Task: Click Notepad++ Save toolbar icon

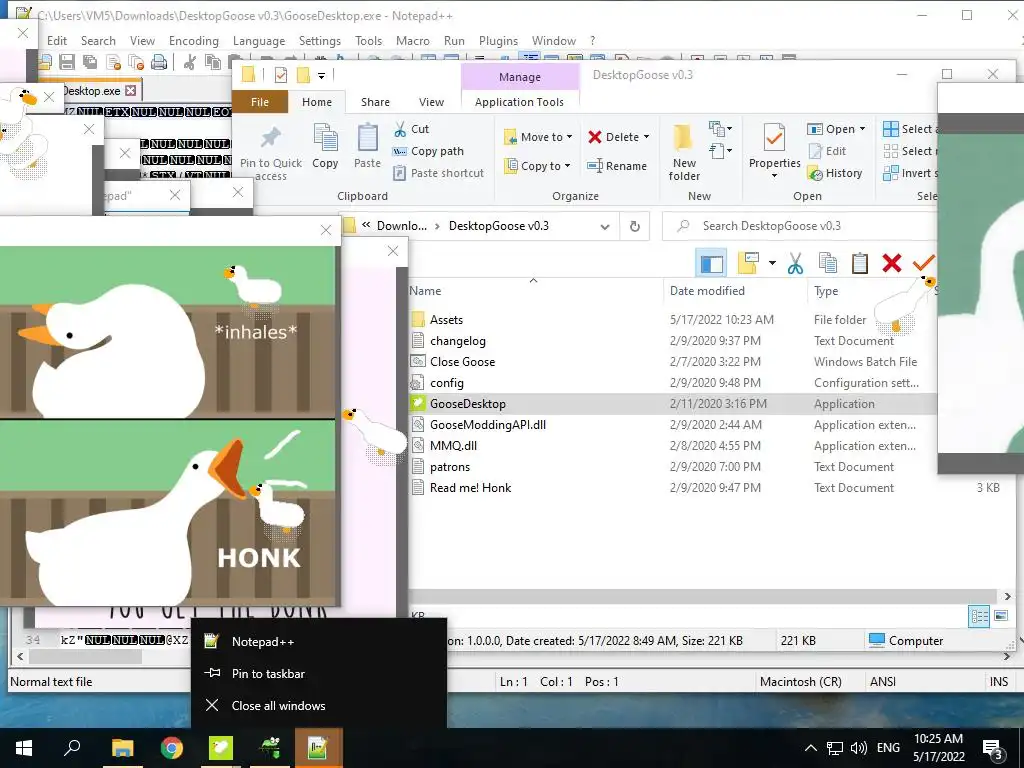Action: 67,62
